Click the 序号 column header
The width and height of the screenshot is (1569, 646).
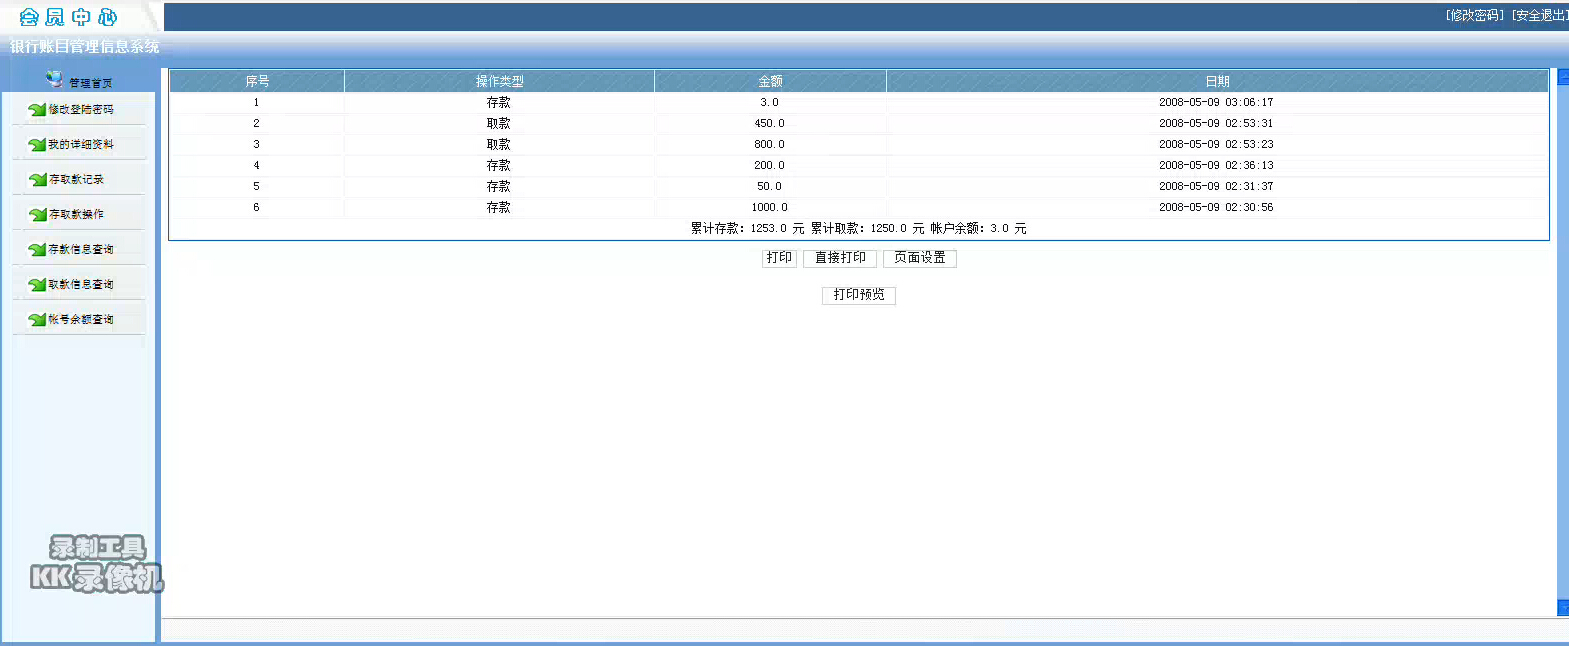[257, 81]
